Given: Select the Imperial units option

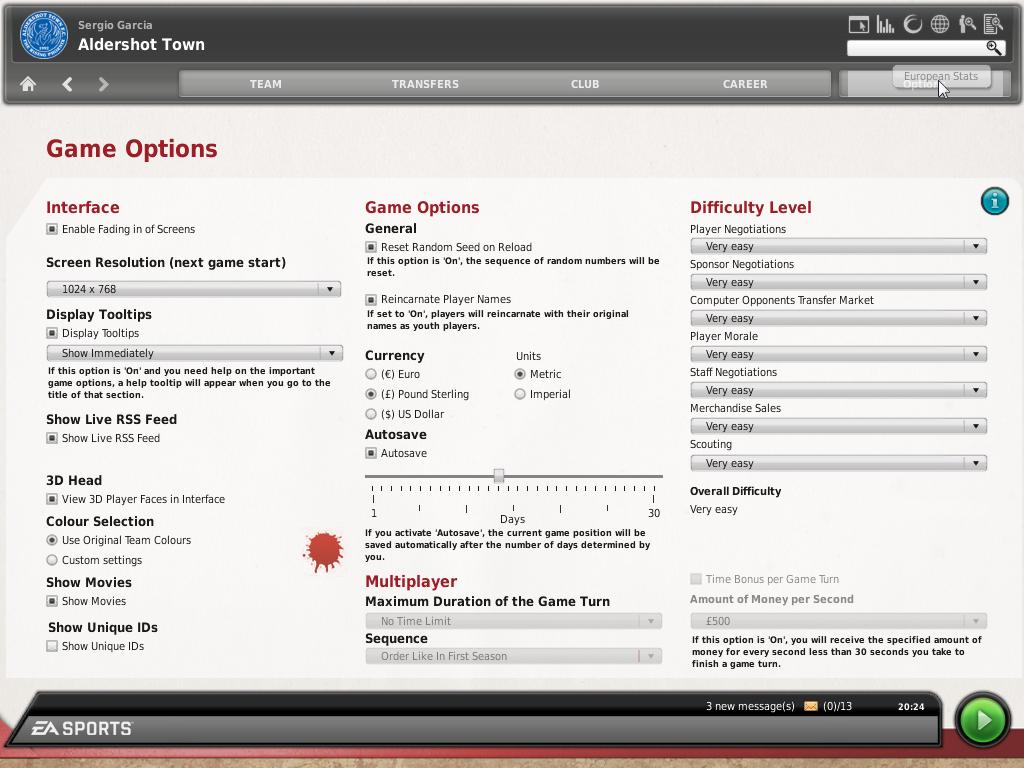Looking at the screenshot, I should click(520, 394).
